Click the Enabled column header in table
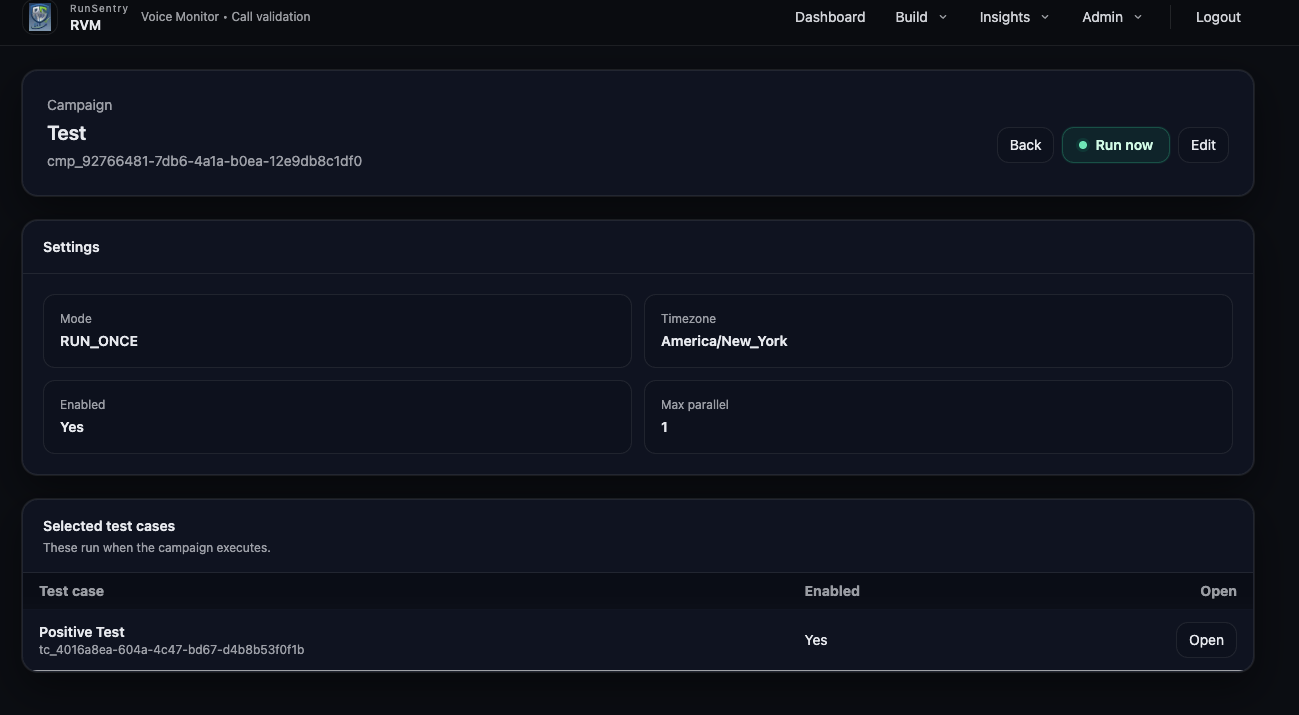 click(x=831, y=591)
